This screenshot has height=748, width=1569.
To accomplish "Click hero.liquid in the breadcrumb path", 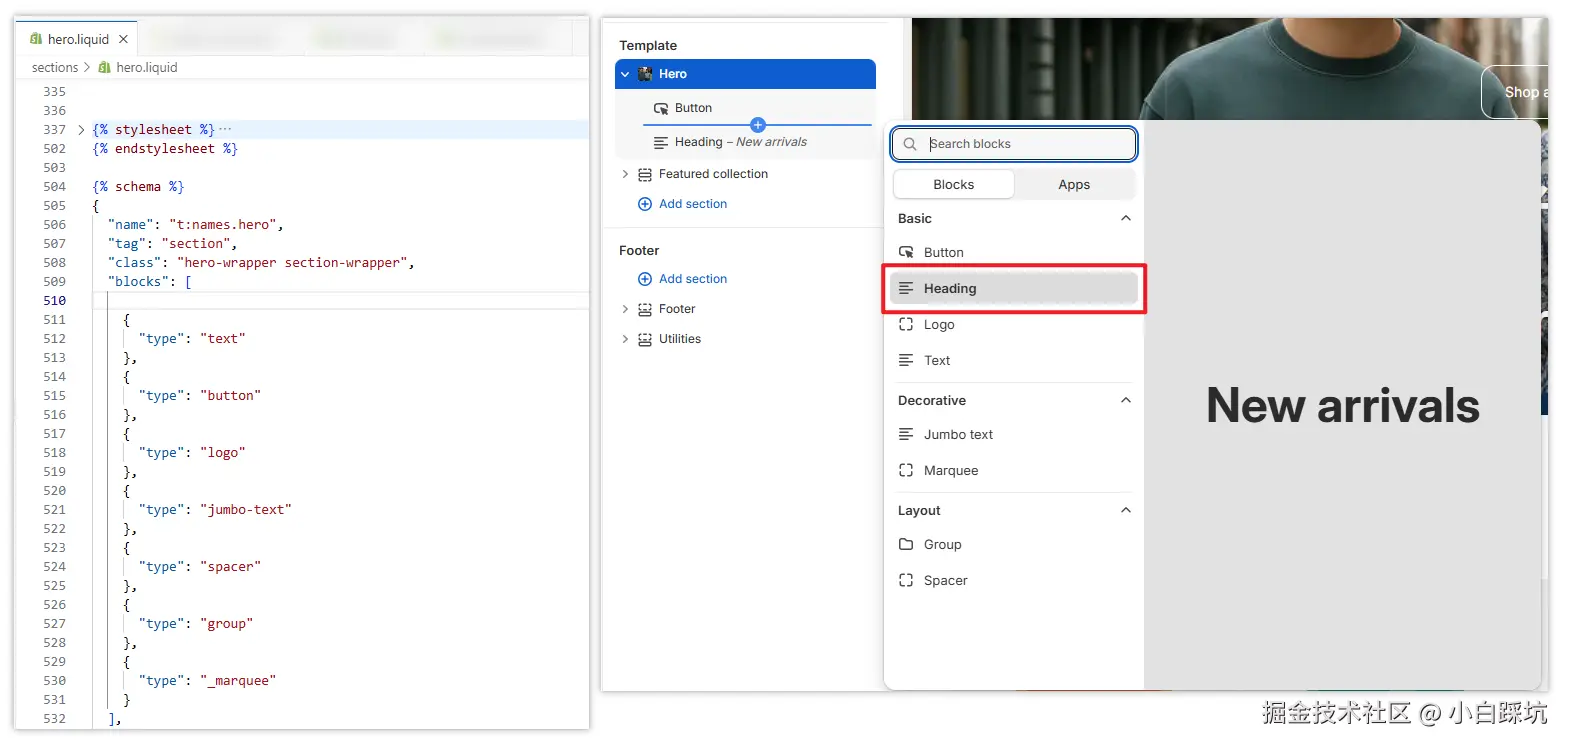I will click(146, 67).
